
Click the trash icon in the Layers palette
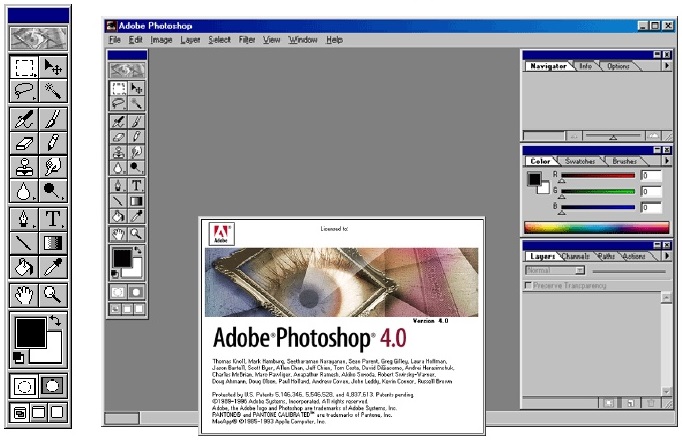click(x=651, y=403)
